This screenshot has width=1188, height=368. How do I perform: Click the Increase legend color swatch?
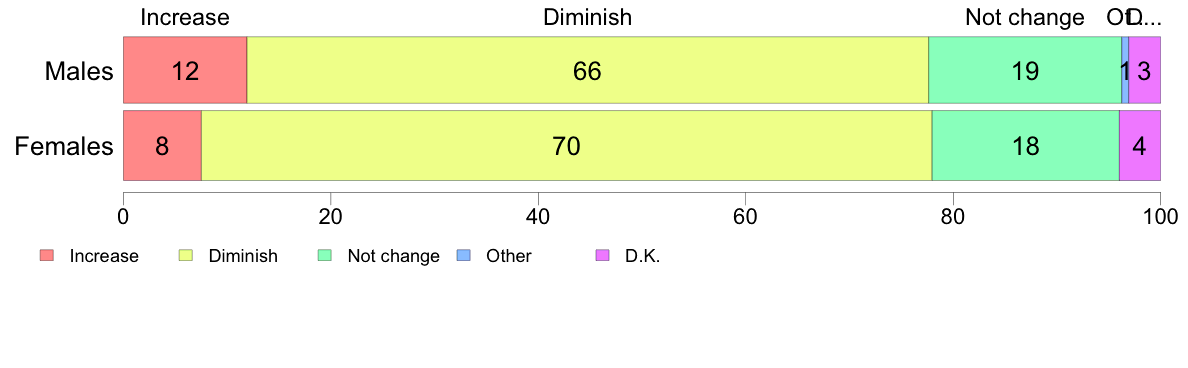pos(46,256)
